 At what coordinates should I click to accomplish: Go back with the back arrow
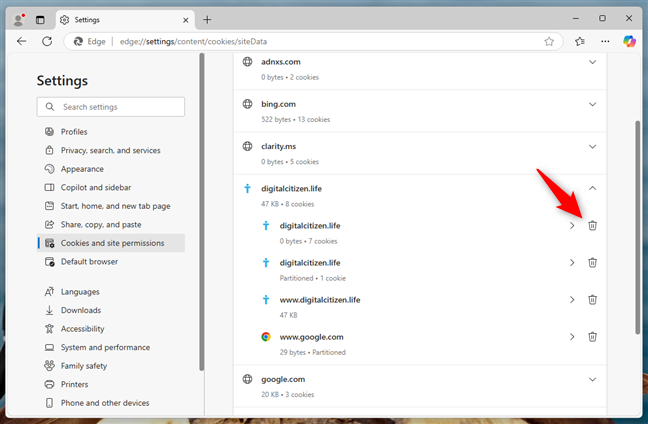[21, 41]
